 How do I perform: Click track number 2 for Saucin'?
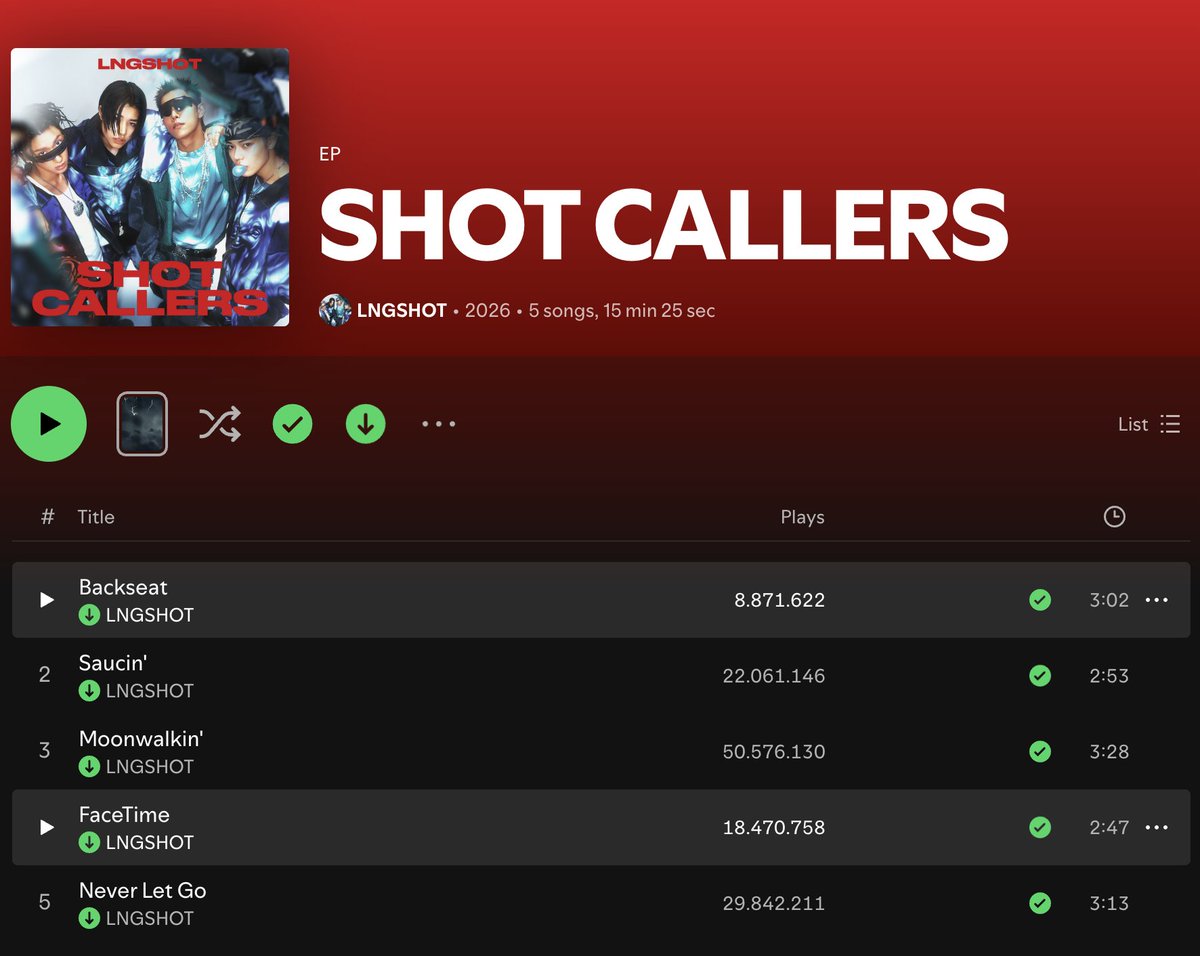[x=44, y=676]
